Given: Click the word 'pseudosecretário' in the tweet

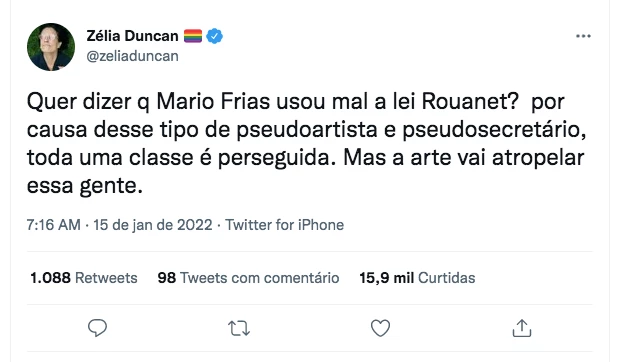Looking at the screenshot, I should 494,129.
